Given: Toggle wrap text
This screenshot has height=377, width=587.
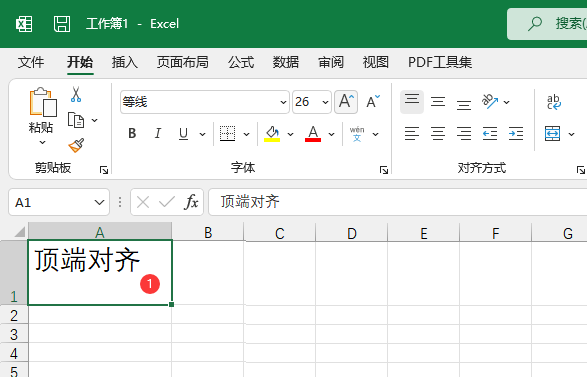Looking at the screenshot, I should 554,102.
